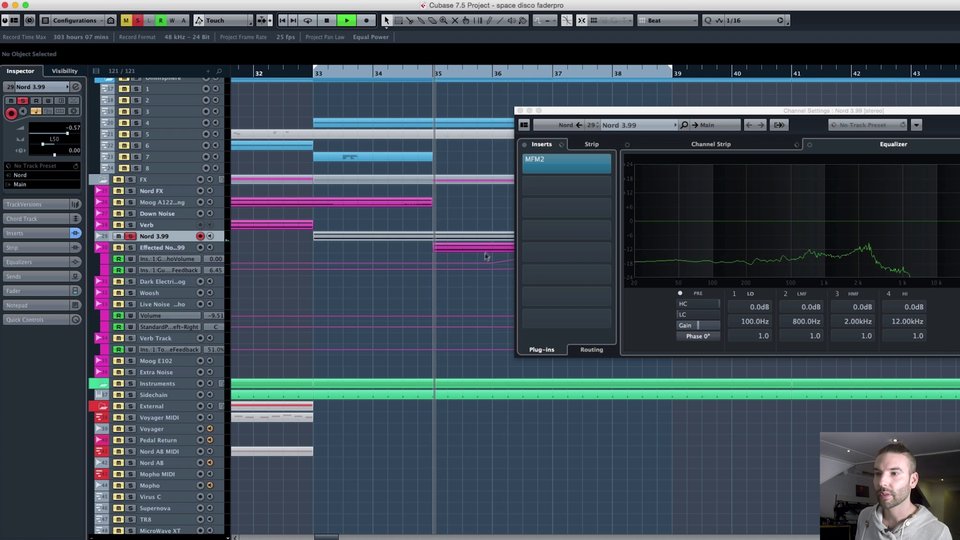960x540 pixels.
Task: Select the Object Selection arrow tool
Action: point(386,20)
